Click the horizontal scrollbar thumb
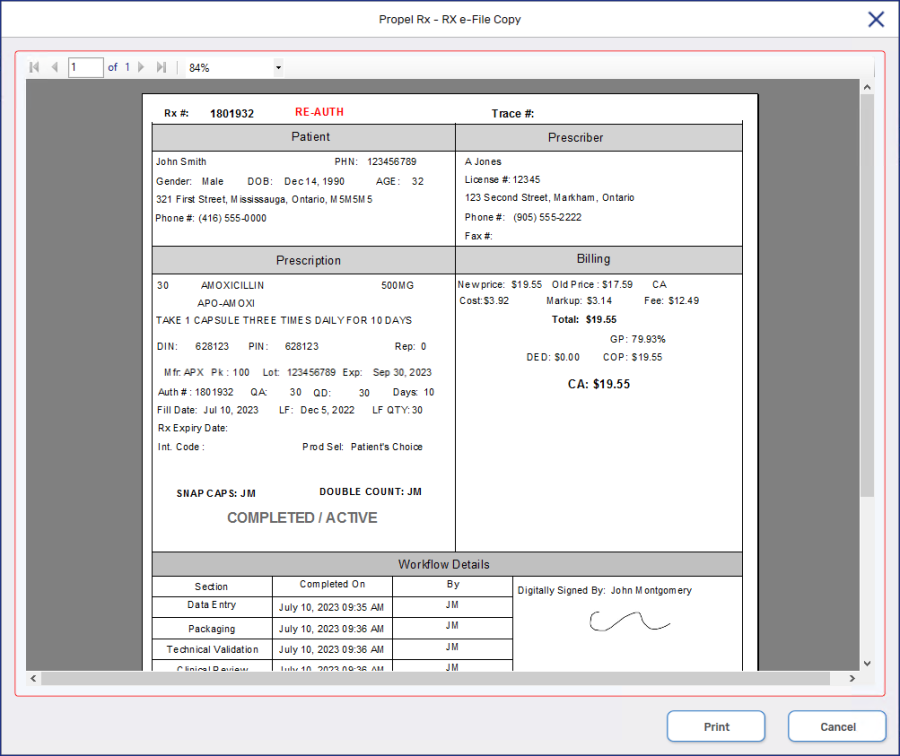This screenshot has height=756, width=900. 435,679
